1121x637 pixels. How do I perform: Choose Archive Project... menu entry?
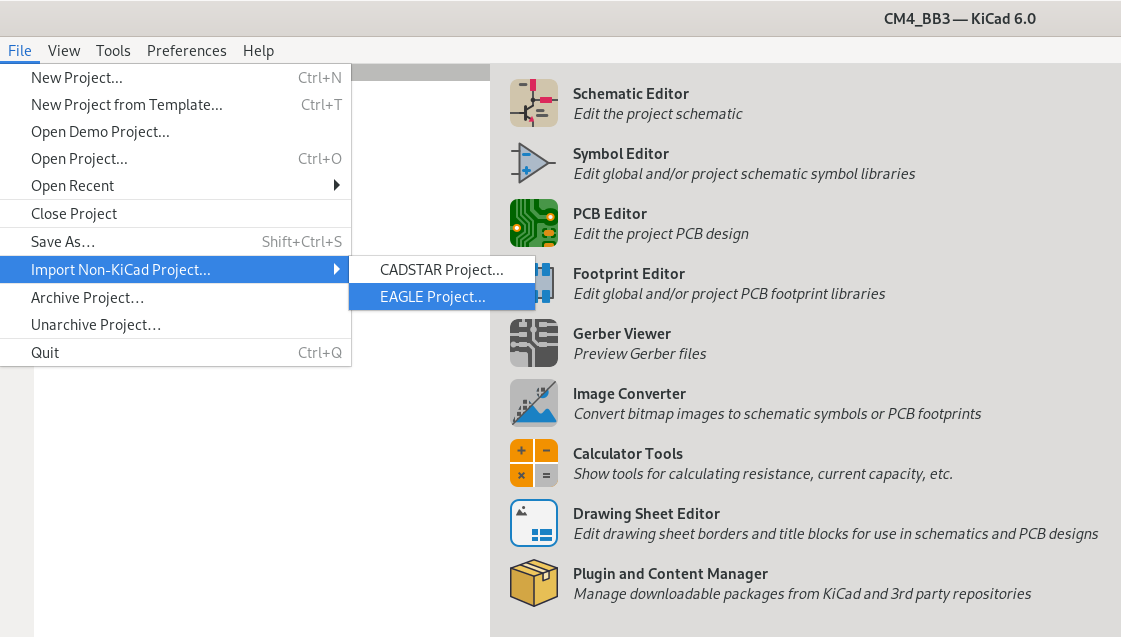coord(87,298)
